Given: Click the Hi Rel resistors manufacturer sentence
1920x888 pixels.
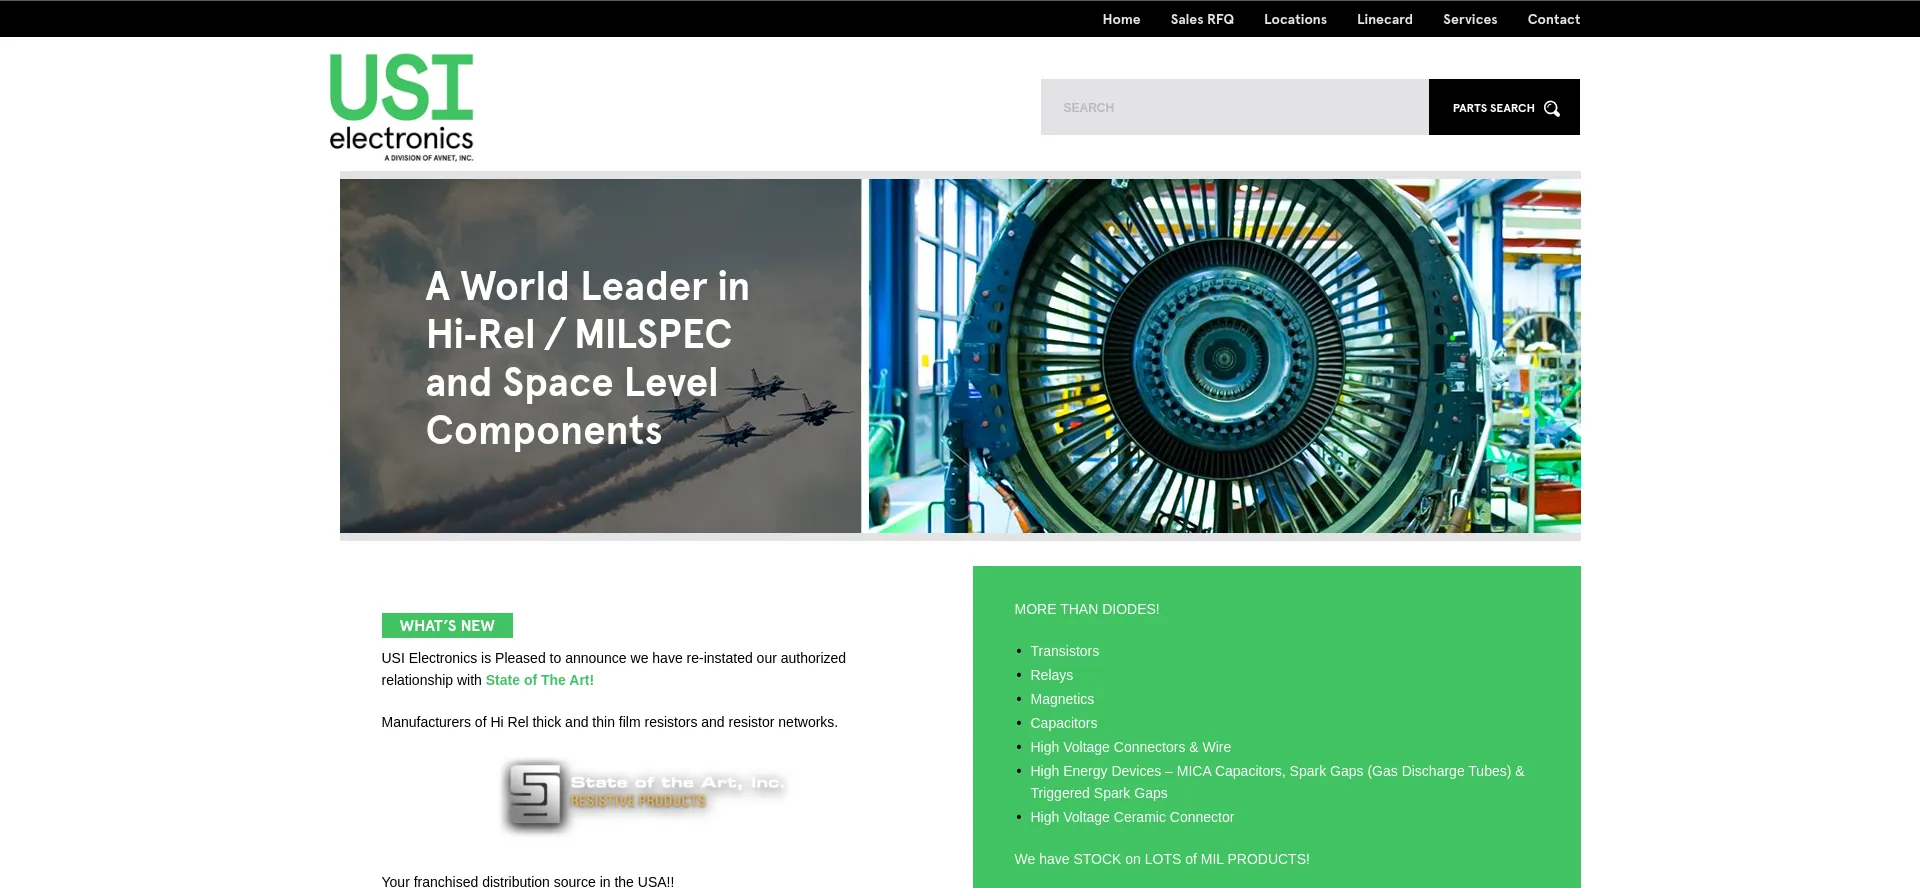Looking at the screenshot, I should [x=610, y=722].
